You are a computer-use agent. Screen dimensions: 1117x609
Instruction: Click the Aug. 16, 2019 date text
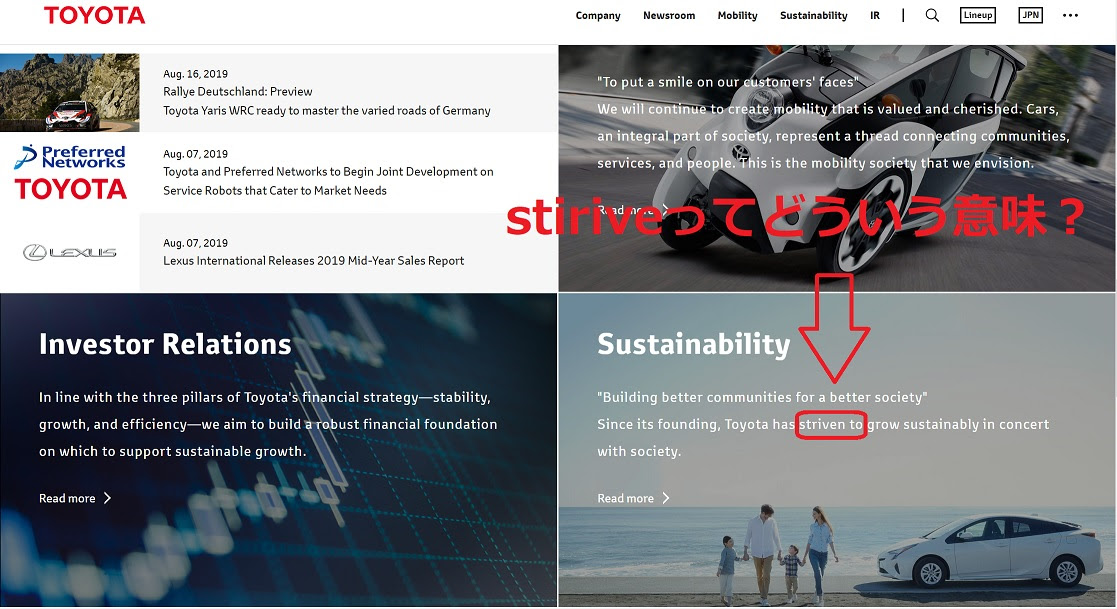pyautogui.click(x=195, y=73)
